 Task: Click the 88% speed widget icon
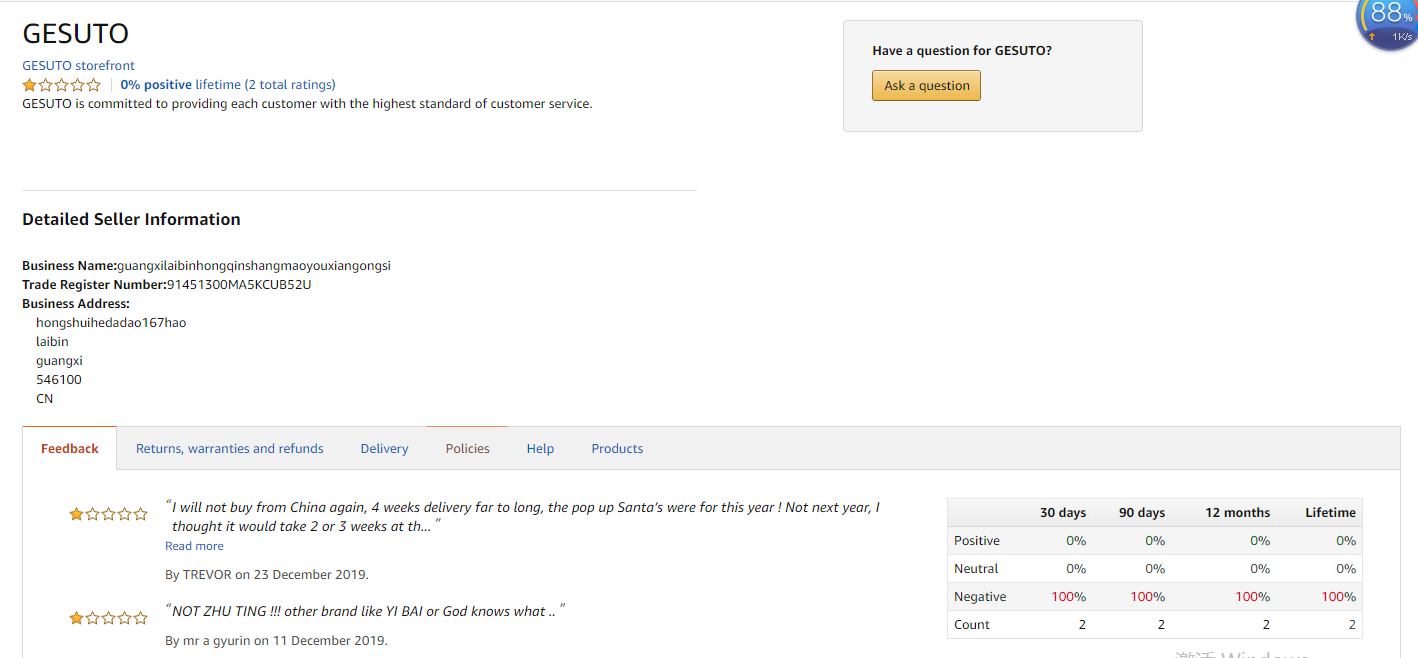pyautogui.click(x=1389, y=20)
